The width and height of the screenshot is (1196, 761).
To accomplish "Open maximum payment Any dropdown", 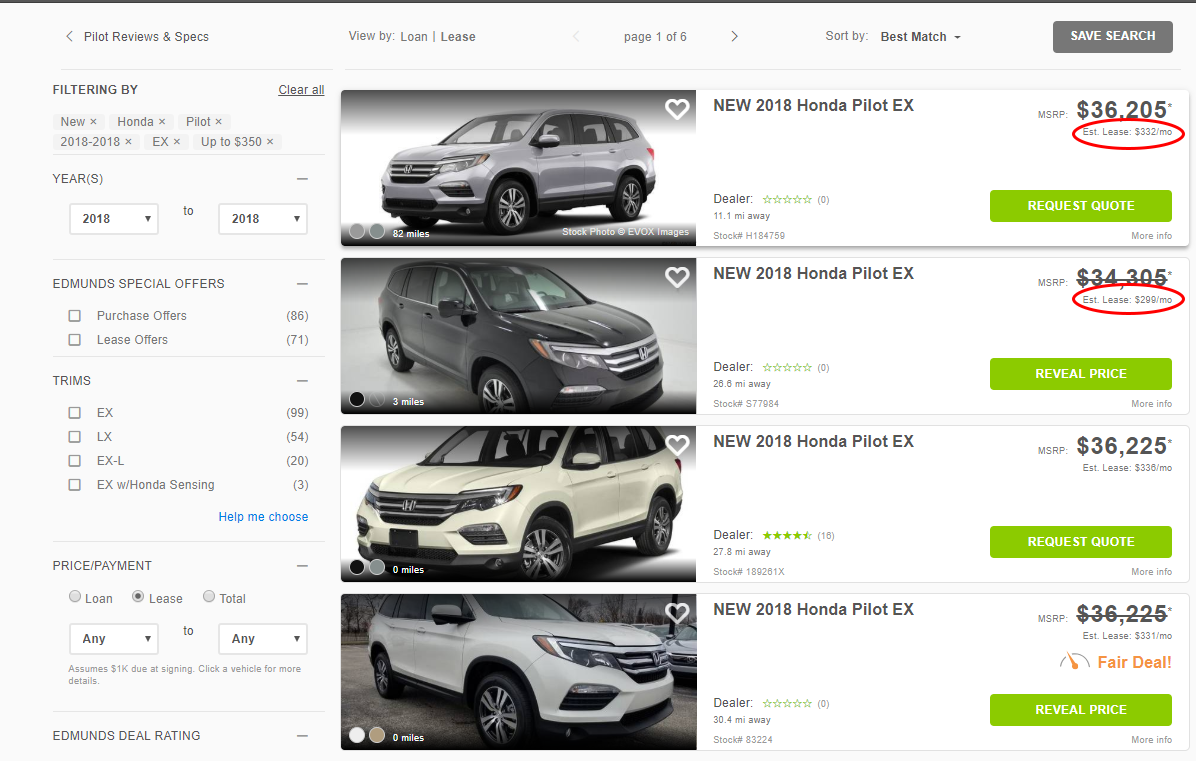I will pyautogui.click(x=262, y=639).
